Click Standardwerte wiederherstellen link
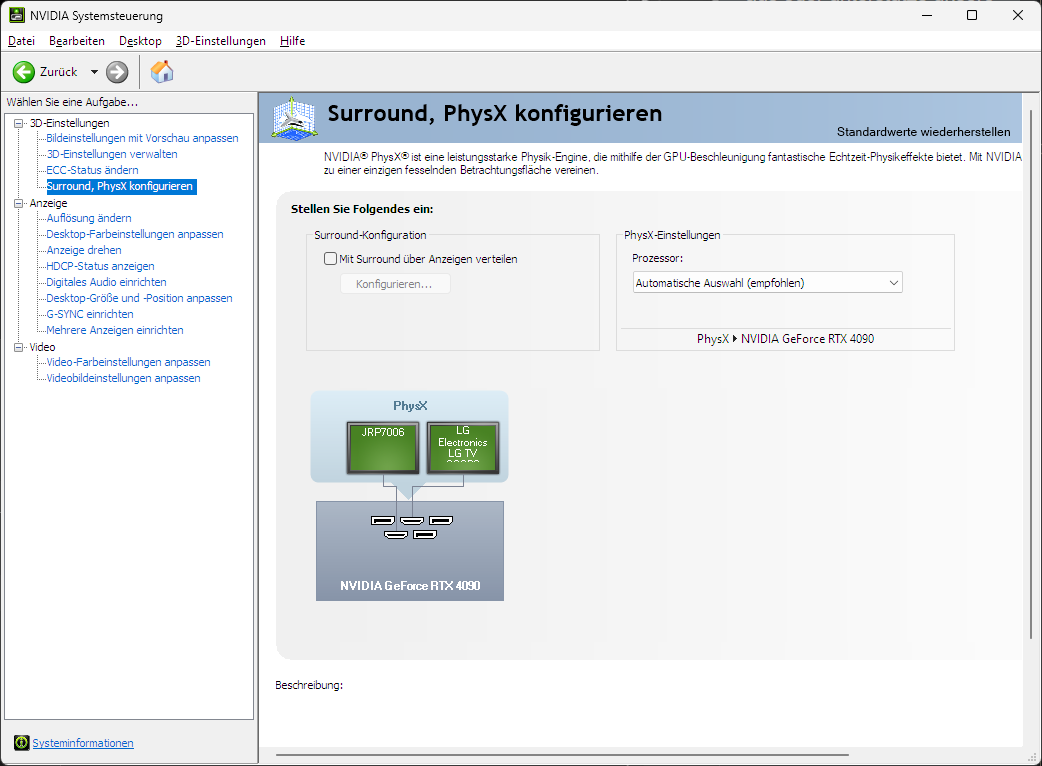The height and width of the screenshot is (766, 1042). 924,132
